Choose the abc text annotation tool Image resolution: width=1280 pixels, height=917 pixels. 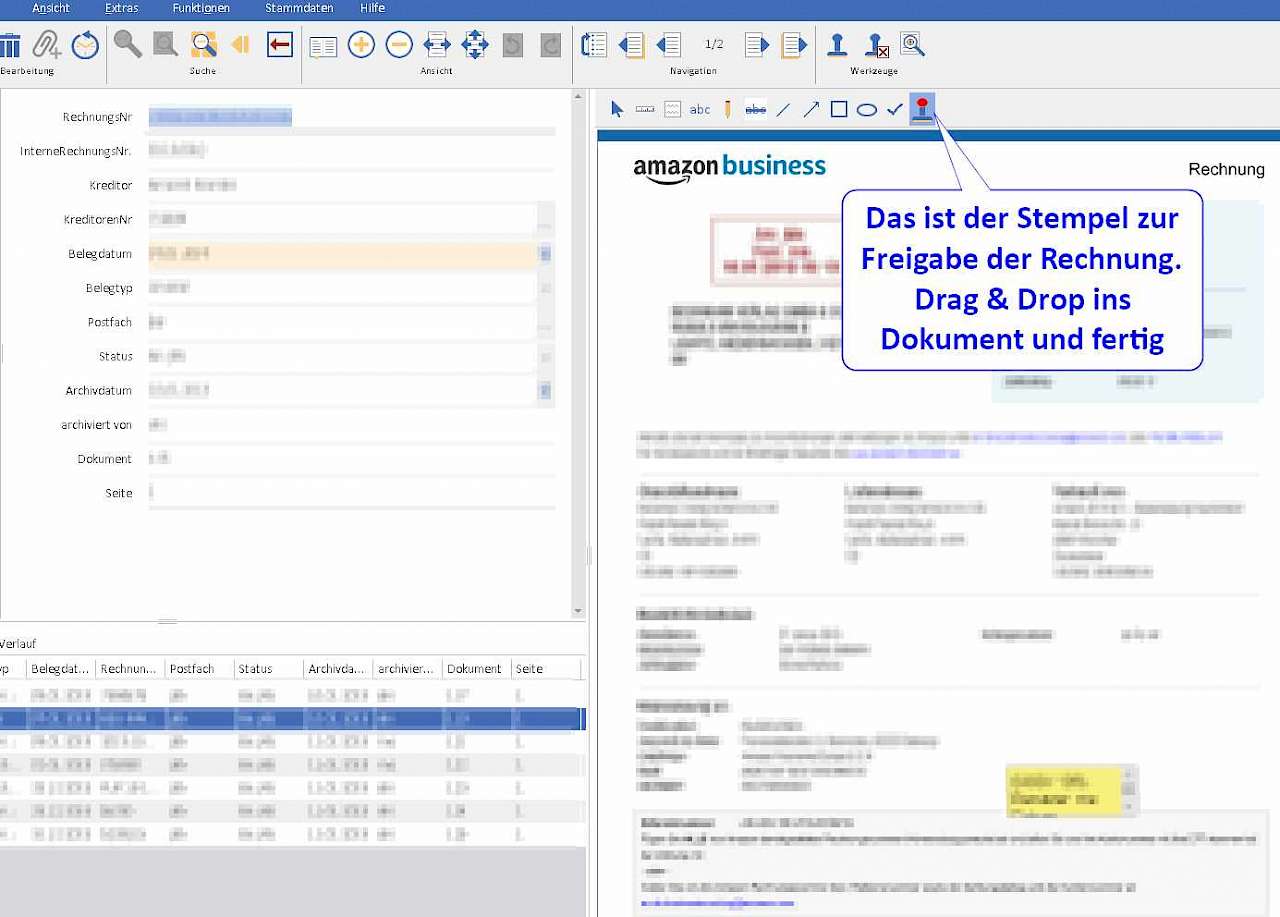point(700,109)
